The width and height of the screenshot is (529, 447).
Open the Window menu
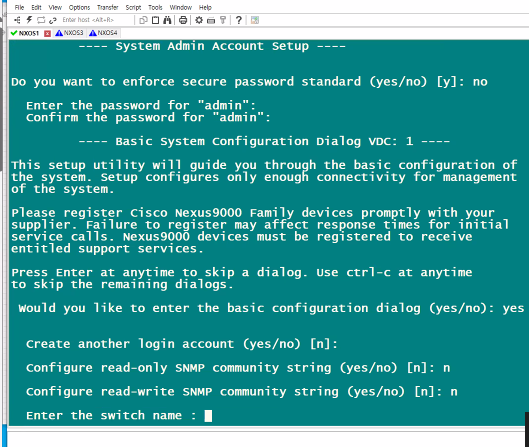pos(180,7)
